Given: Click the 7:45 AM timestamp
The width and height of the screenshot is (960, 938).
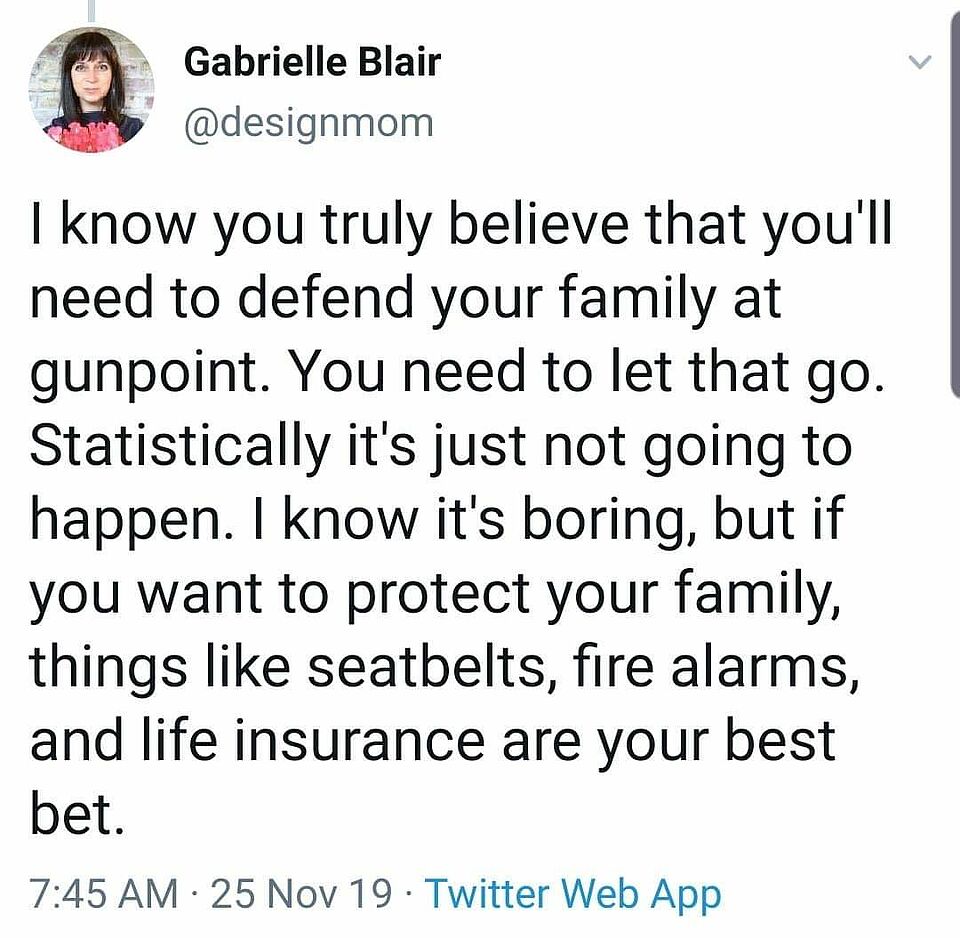Looking at the screenshot, I should pyautogui.click(x=104, y=893).
